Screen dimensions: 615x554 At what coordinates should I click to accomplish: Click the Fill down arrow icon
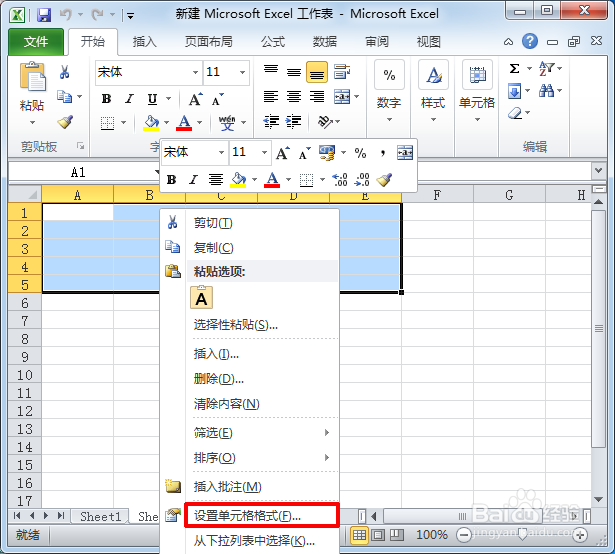click(514, 91)
